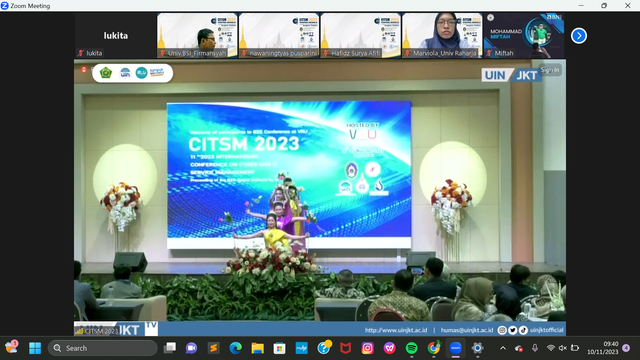Open the Teams Chat taskbar icon
Screen dimensions: 640x360
click(x=191, y=348)
